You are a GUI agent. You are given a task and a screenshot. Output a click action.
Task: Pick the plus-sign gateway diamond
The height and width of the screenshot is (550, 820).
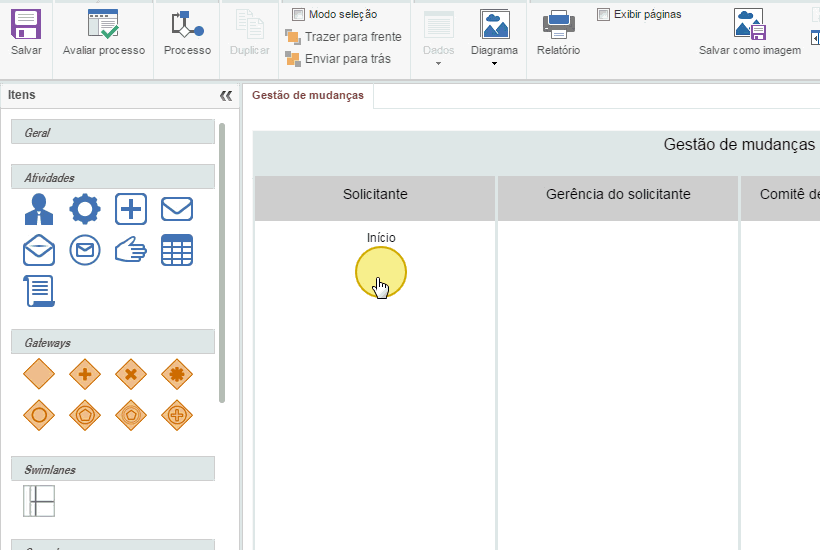pyautogui.click(x=85, y=375)
